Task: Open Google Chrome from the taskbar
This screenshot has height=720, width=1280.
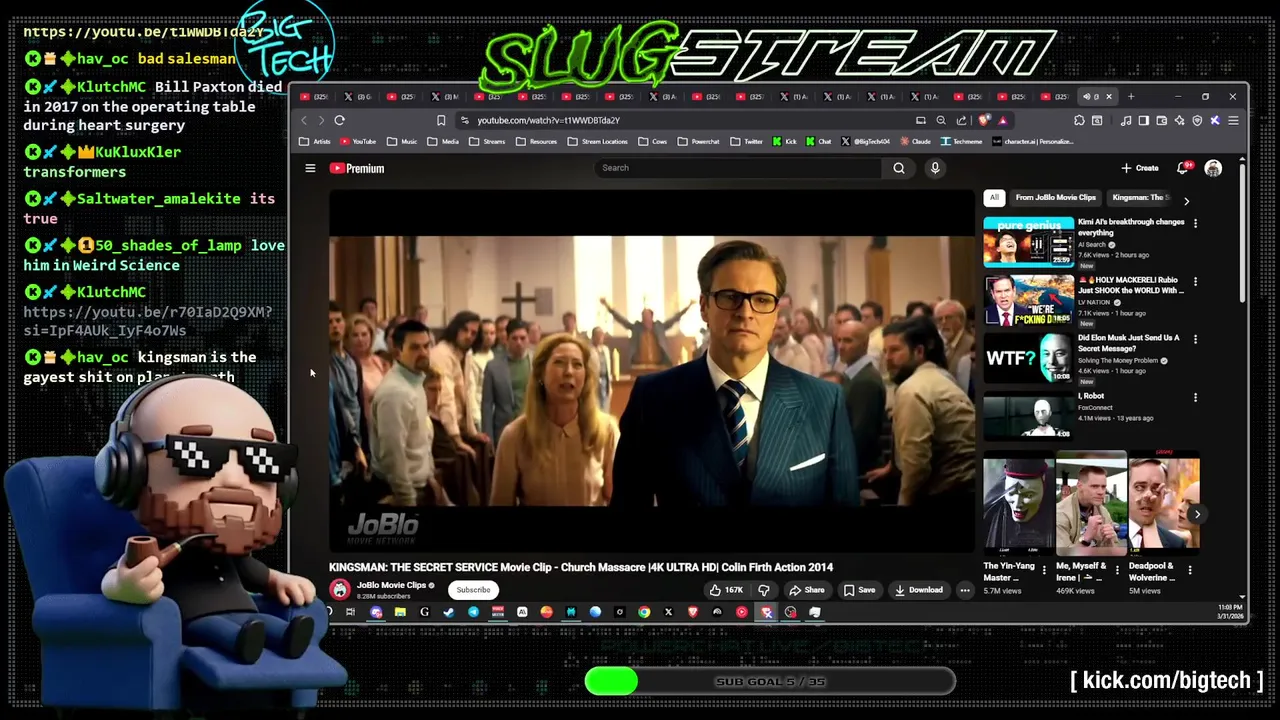Action: (x=644, y=612)
